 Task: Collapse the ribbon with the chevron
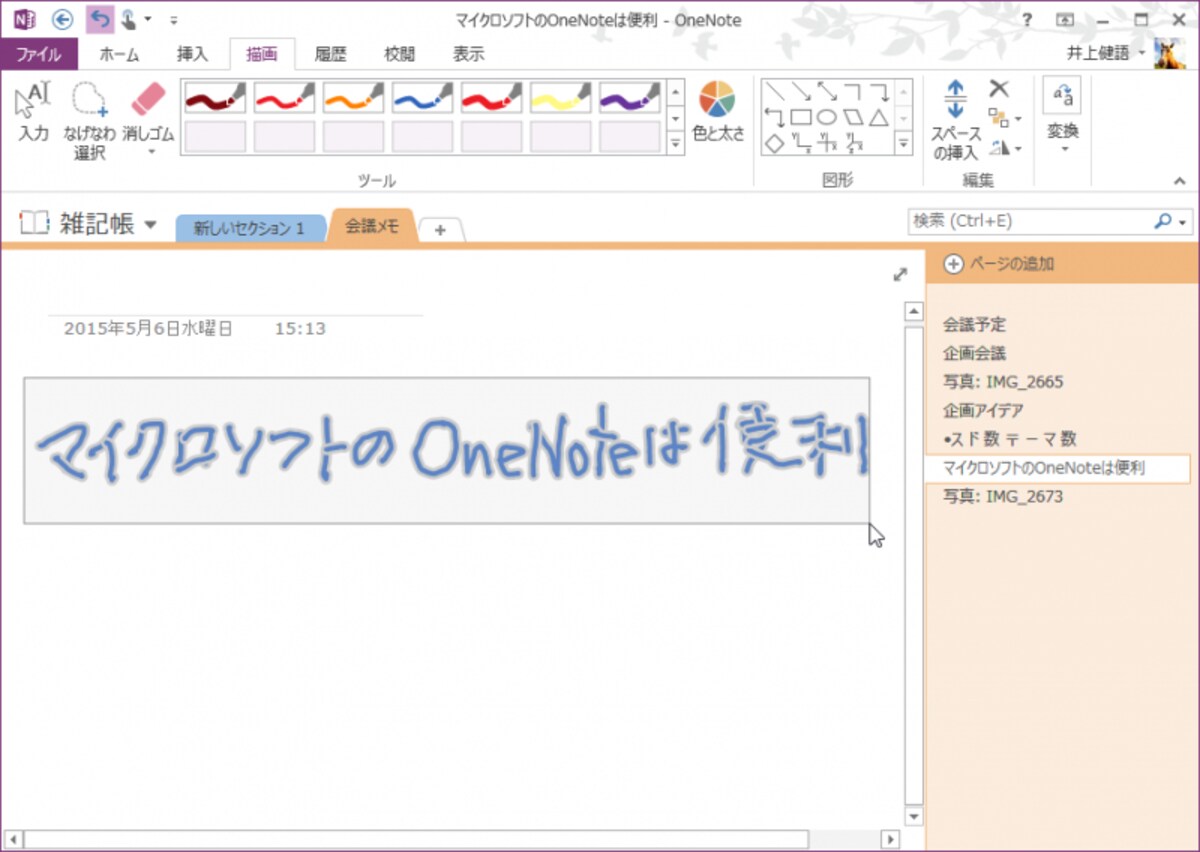click(x=1178, y=180)
